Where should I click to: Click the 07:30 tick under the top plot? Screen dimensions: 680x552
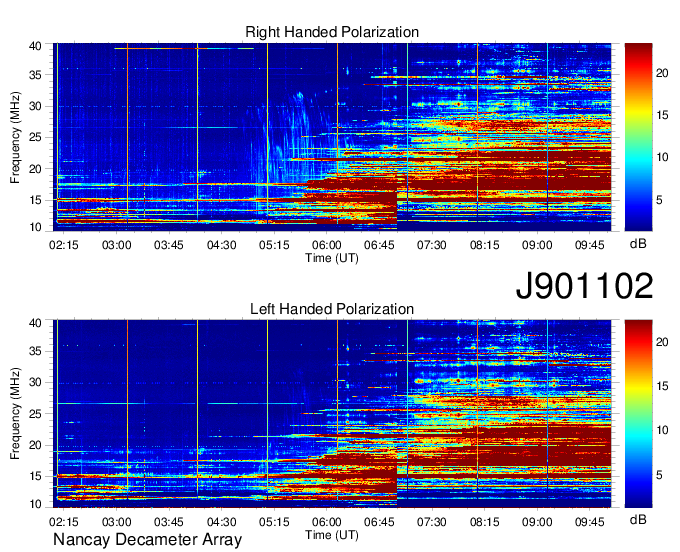(x=432, y=245)
